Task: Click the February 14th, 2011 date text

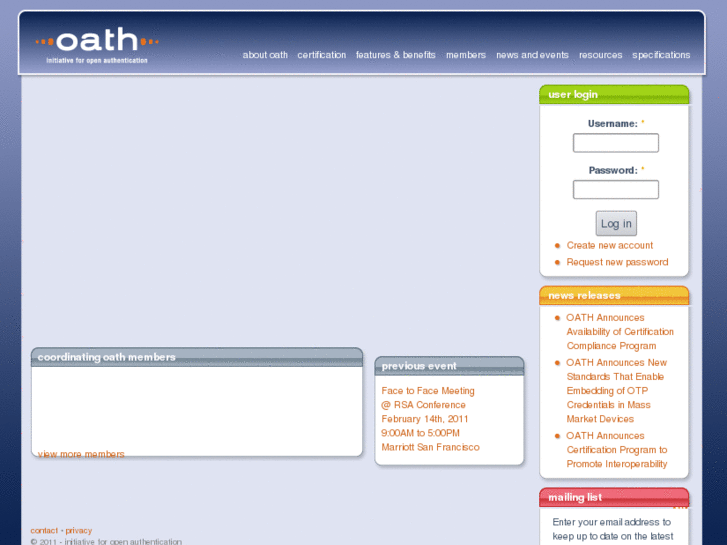Action: (425, 419)
